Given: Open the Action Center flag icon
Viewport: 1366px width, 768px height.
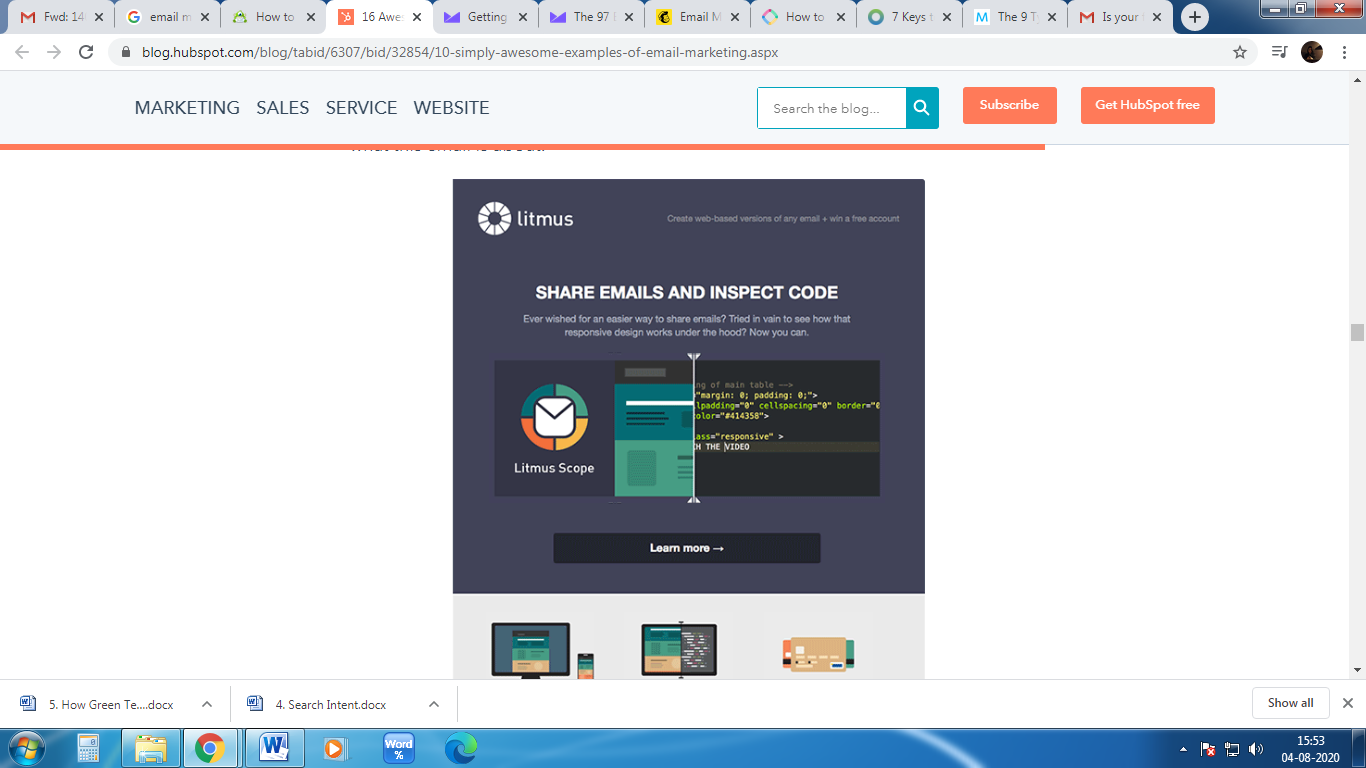Looking at the screenshot, I should click(1208, 749).
